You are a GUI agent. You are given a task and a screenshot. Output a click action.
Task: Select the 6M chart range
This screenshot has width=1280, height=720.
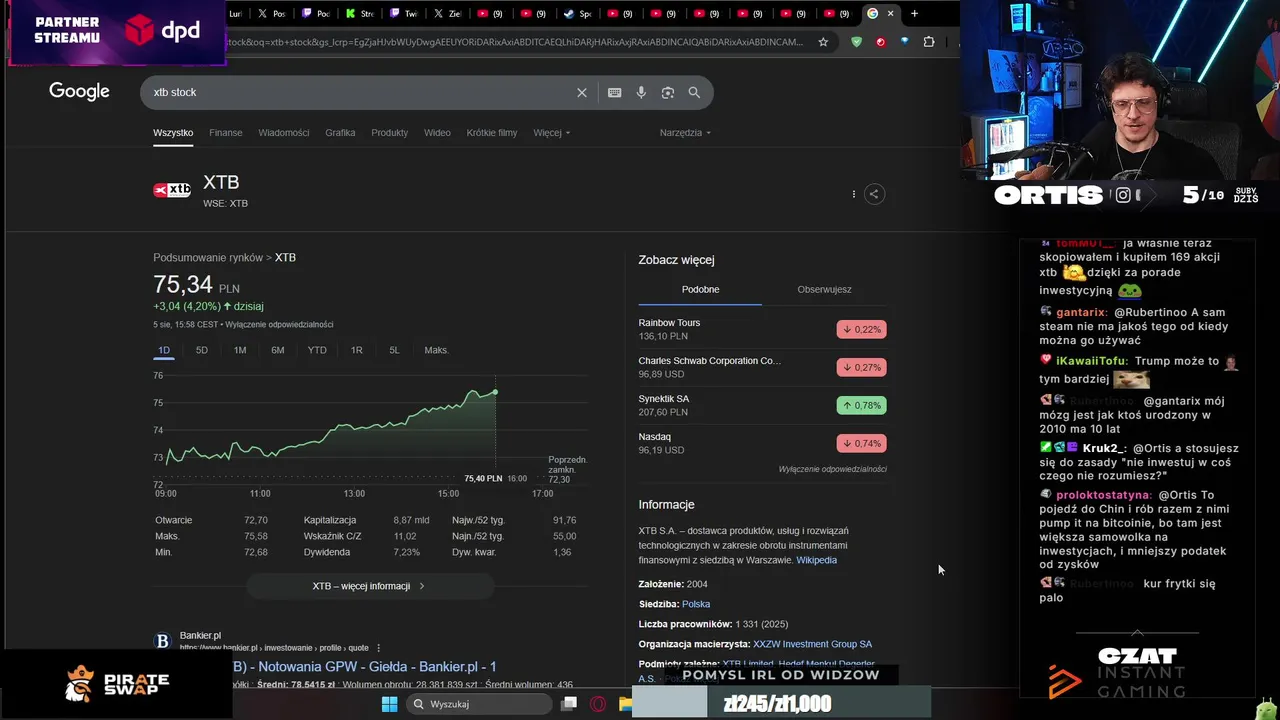[278, 350]
